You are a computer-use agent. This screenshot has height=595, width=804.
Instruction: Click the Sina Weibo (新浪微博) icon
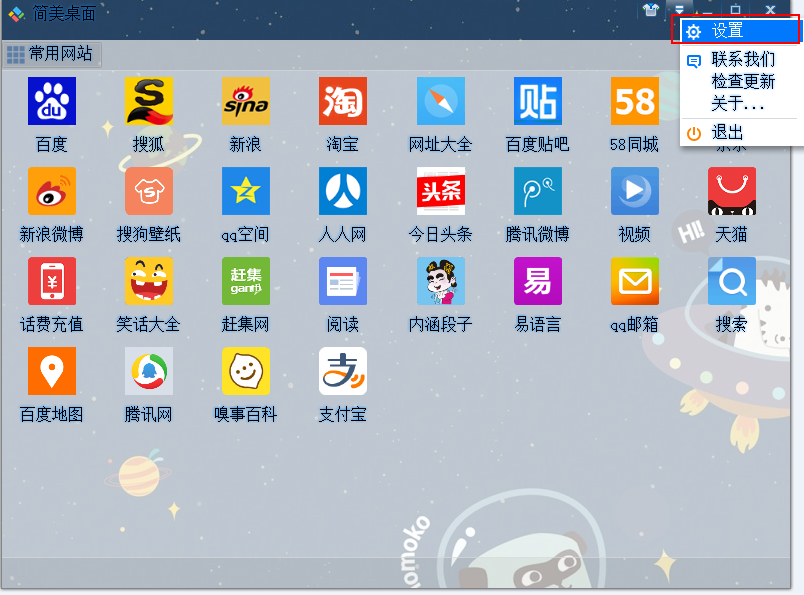(x=51, y=192)
